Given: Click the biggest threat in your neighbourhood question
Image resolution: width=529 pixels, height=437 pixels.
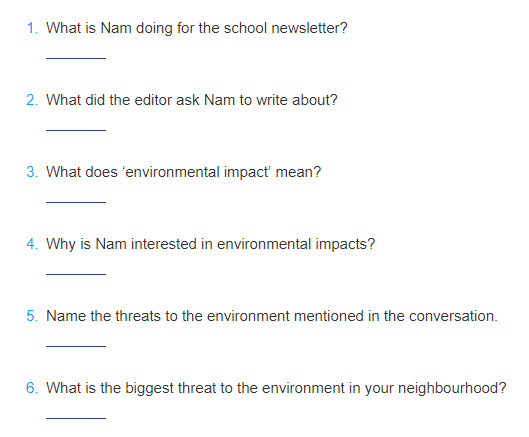Looking at the screenshot, I should click(x=276, y=388).
